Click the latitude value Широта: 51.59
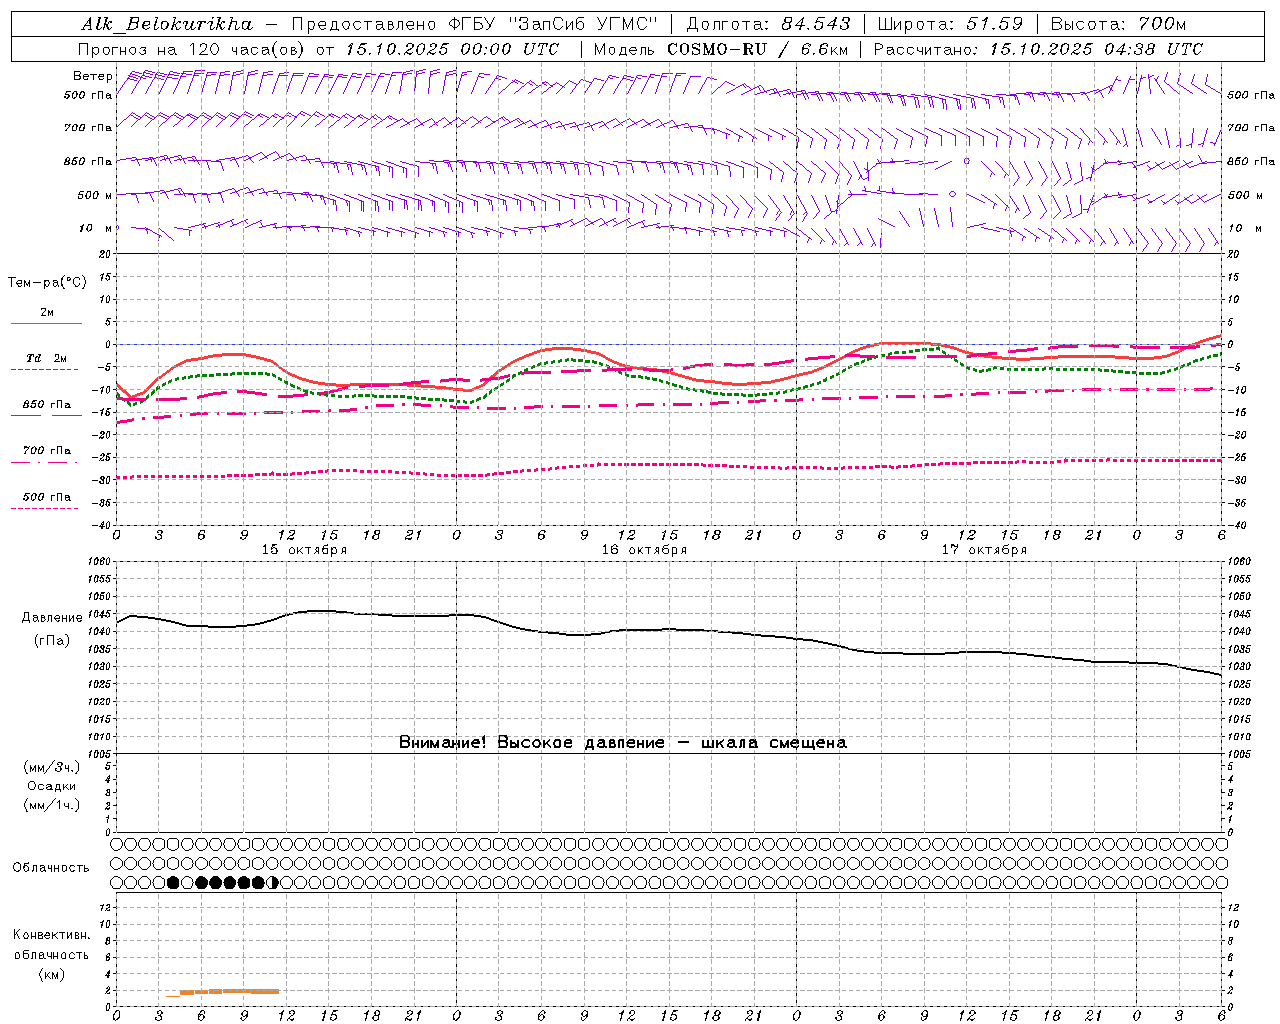The height and width of the screenshot is (1024, 1280). click(950, 24)
